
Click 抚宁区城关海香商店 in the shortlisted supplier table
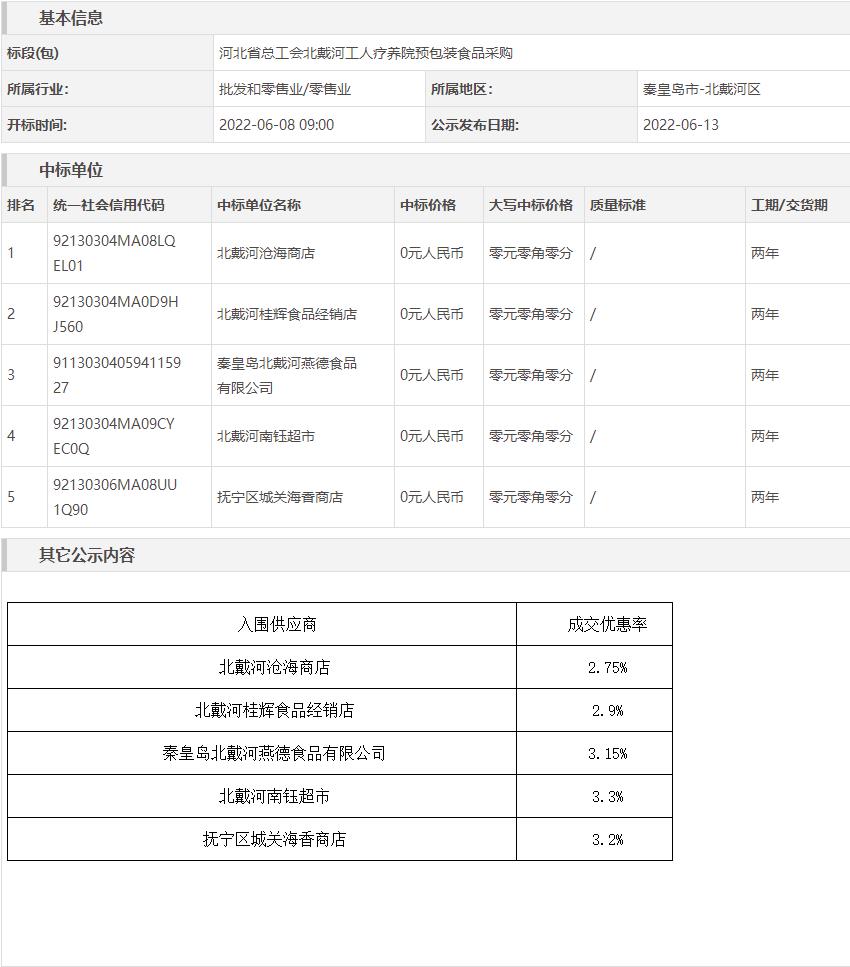click(274, 839)
